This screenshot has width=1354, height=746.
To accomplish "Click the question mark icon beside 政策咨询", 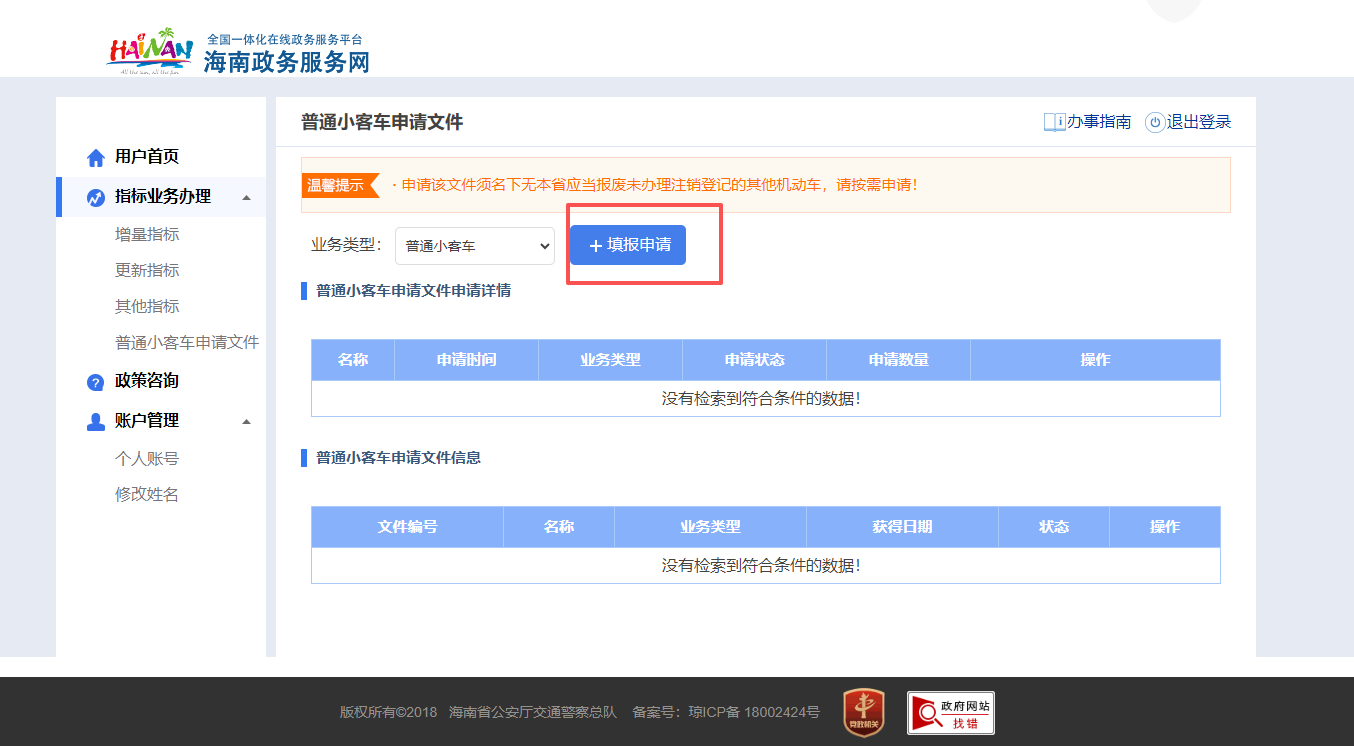I will click(95, 380).
